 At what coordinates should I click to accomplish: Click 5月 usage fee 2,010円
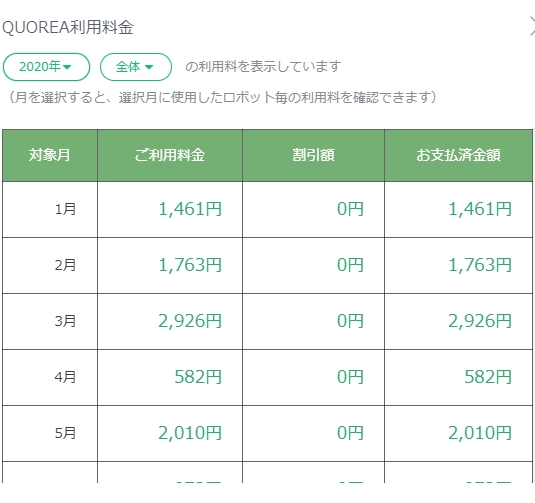tap(190, 433)
